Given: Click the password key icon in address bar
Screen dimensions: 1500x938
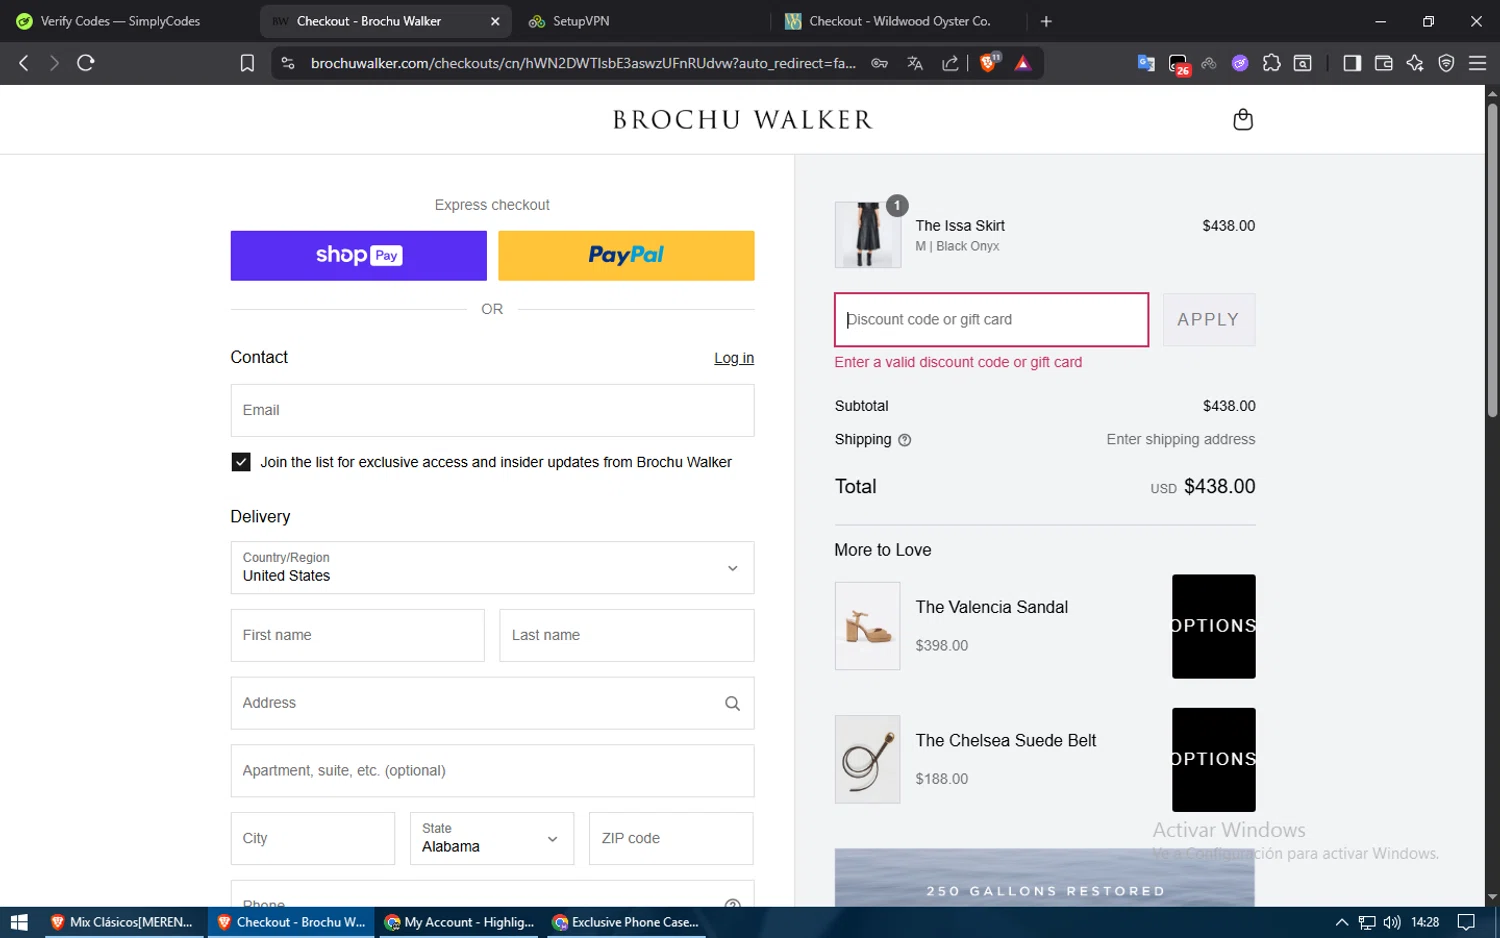Looking at the screenshot, I should click(880, 63).
